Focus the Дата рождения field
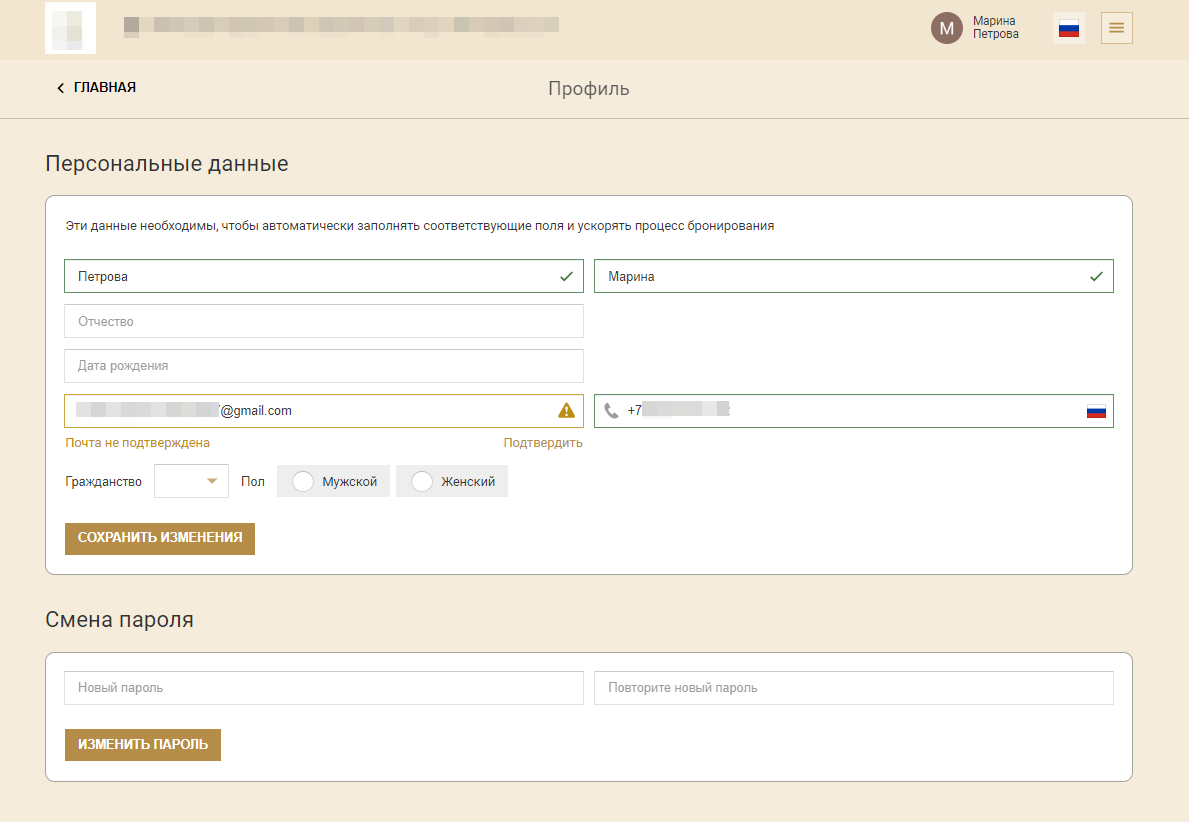Viewport: 1189px width, 822px height. coord(324,366)
